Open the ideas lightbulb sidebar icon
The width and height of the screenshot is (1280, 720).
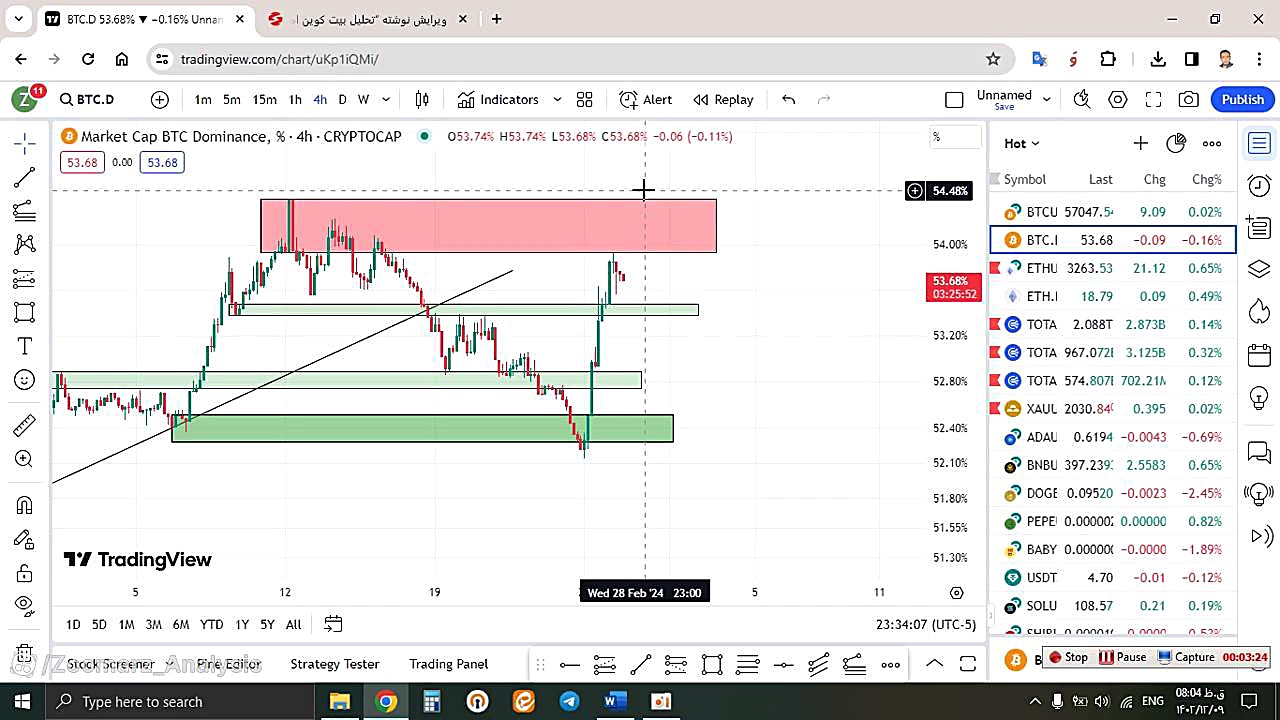pos(1259,397)
